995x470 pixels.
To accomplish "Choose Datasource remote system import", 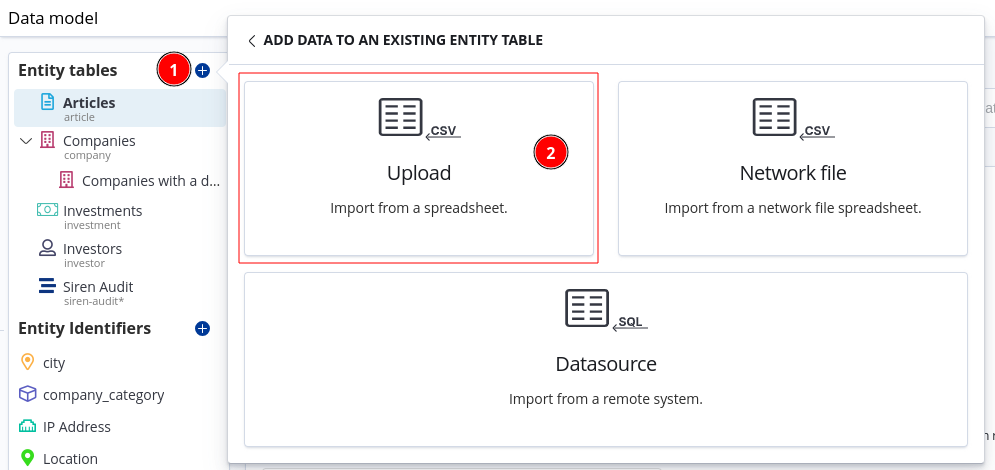I will pyautogui.click(x=605, y=359).
